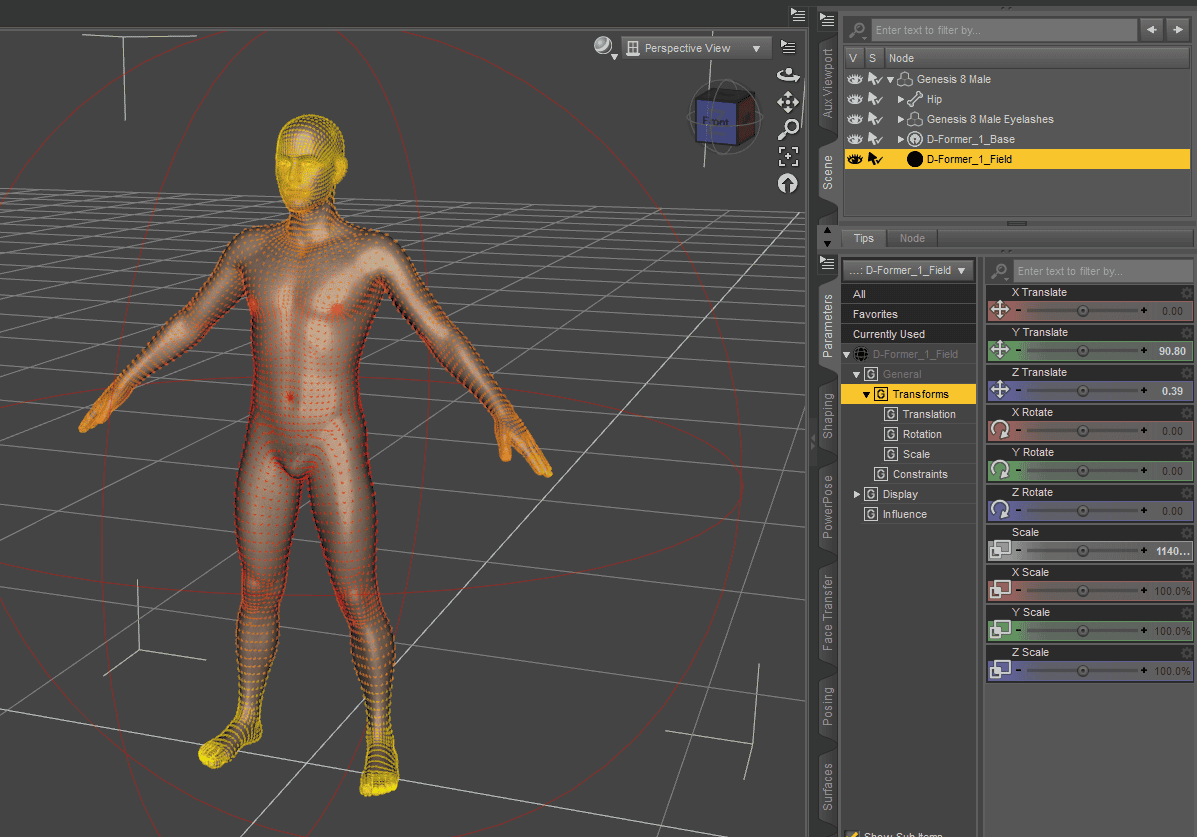Click the search magnifier in Scene pane
This screenshot has width=1197, height=837.
click(x=857, y=29)
